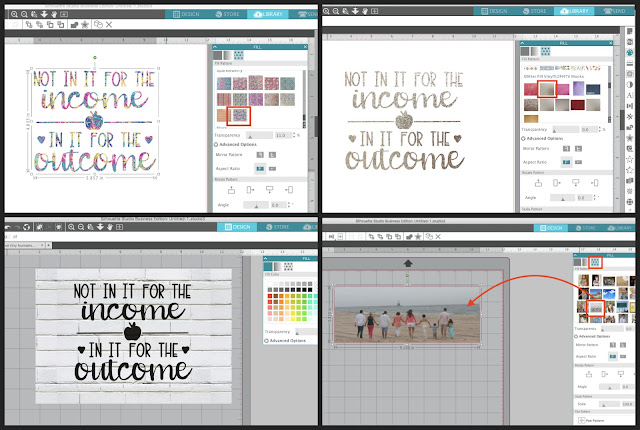The height and width of the screenshot is (430, 640).
Task: Open Page Setup icon atop top-right sidebar
Action: [630, 31]
